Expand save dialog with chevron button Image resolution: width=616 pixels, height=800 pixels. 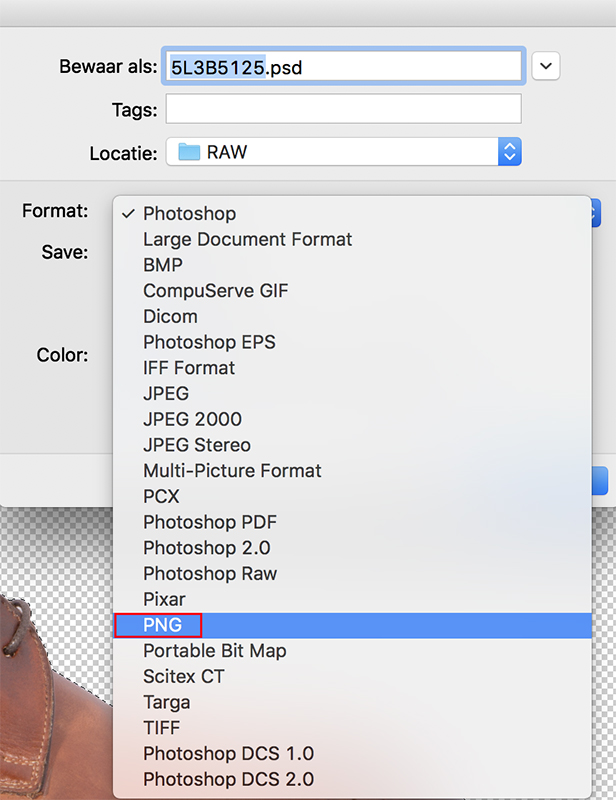pyautogui.click(x=546, y=66)
